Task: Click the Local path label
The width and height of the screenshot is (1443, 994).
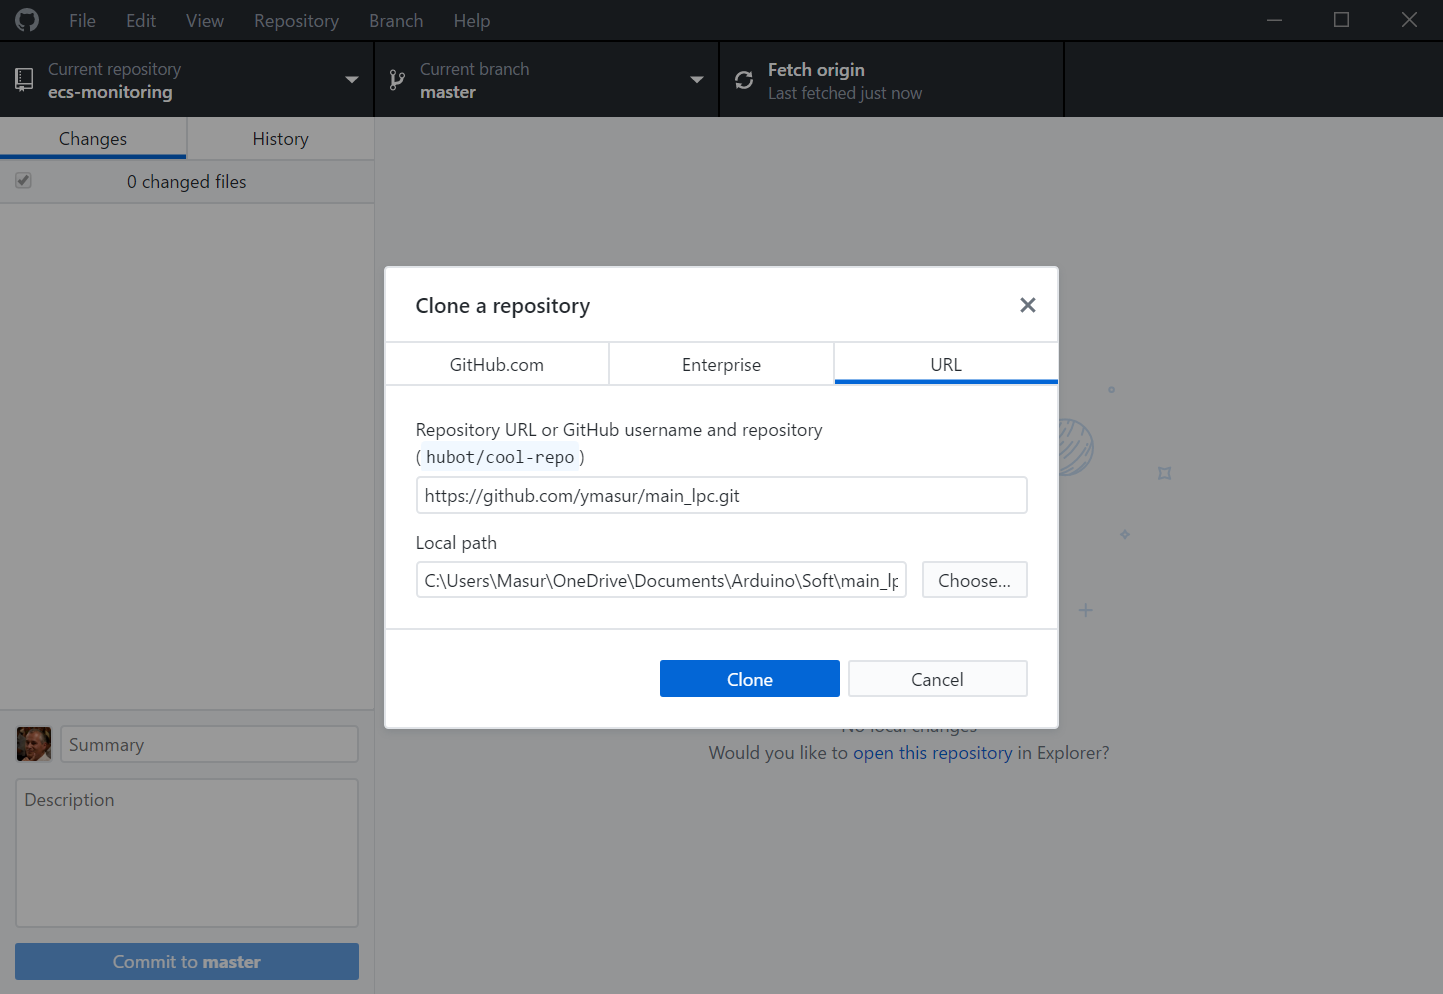Action: [456, 542]
